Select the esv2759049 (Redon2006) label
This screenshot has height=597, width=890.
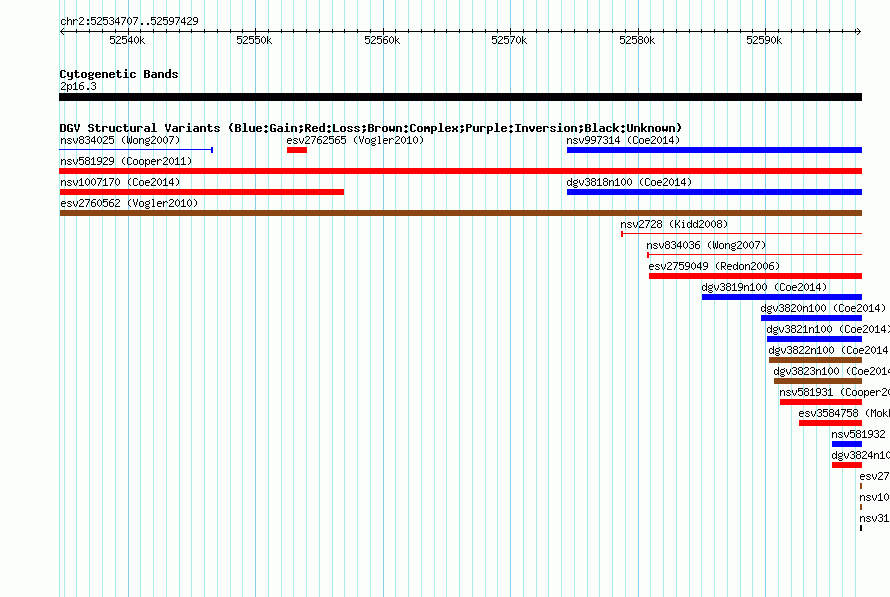715,266
